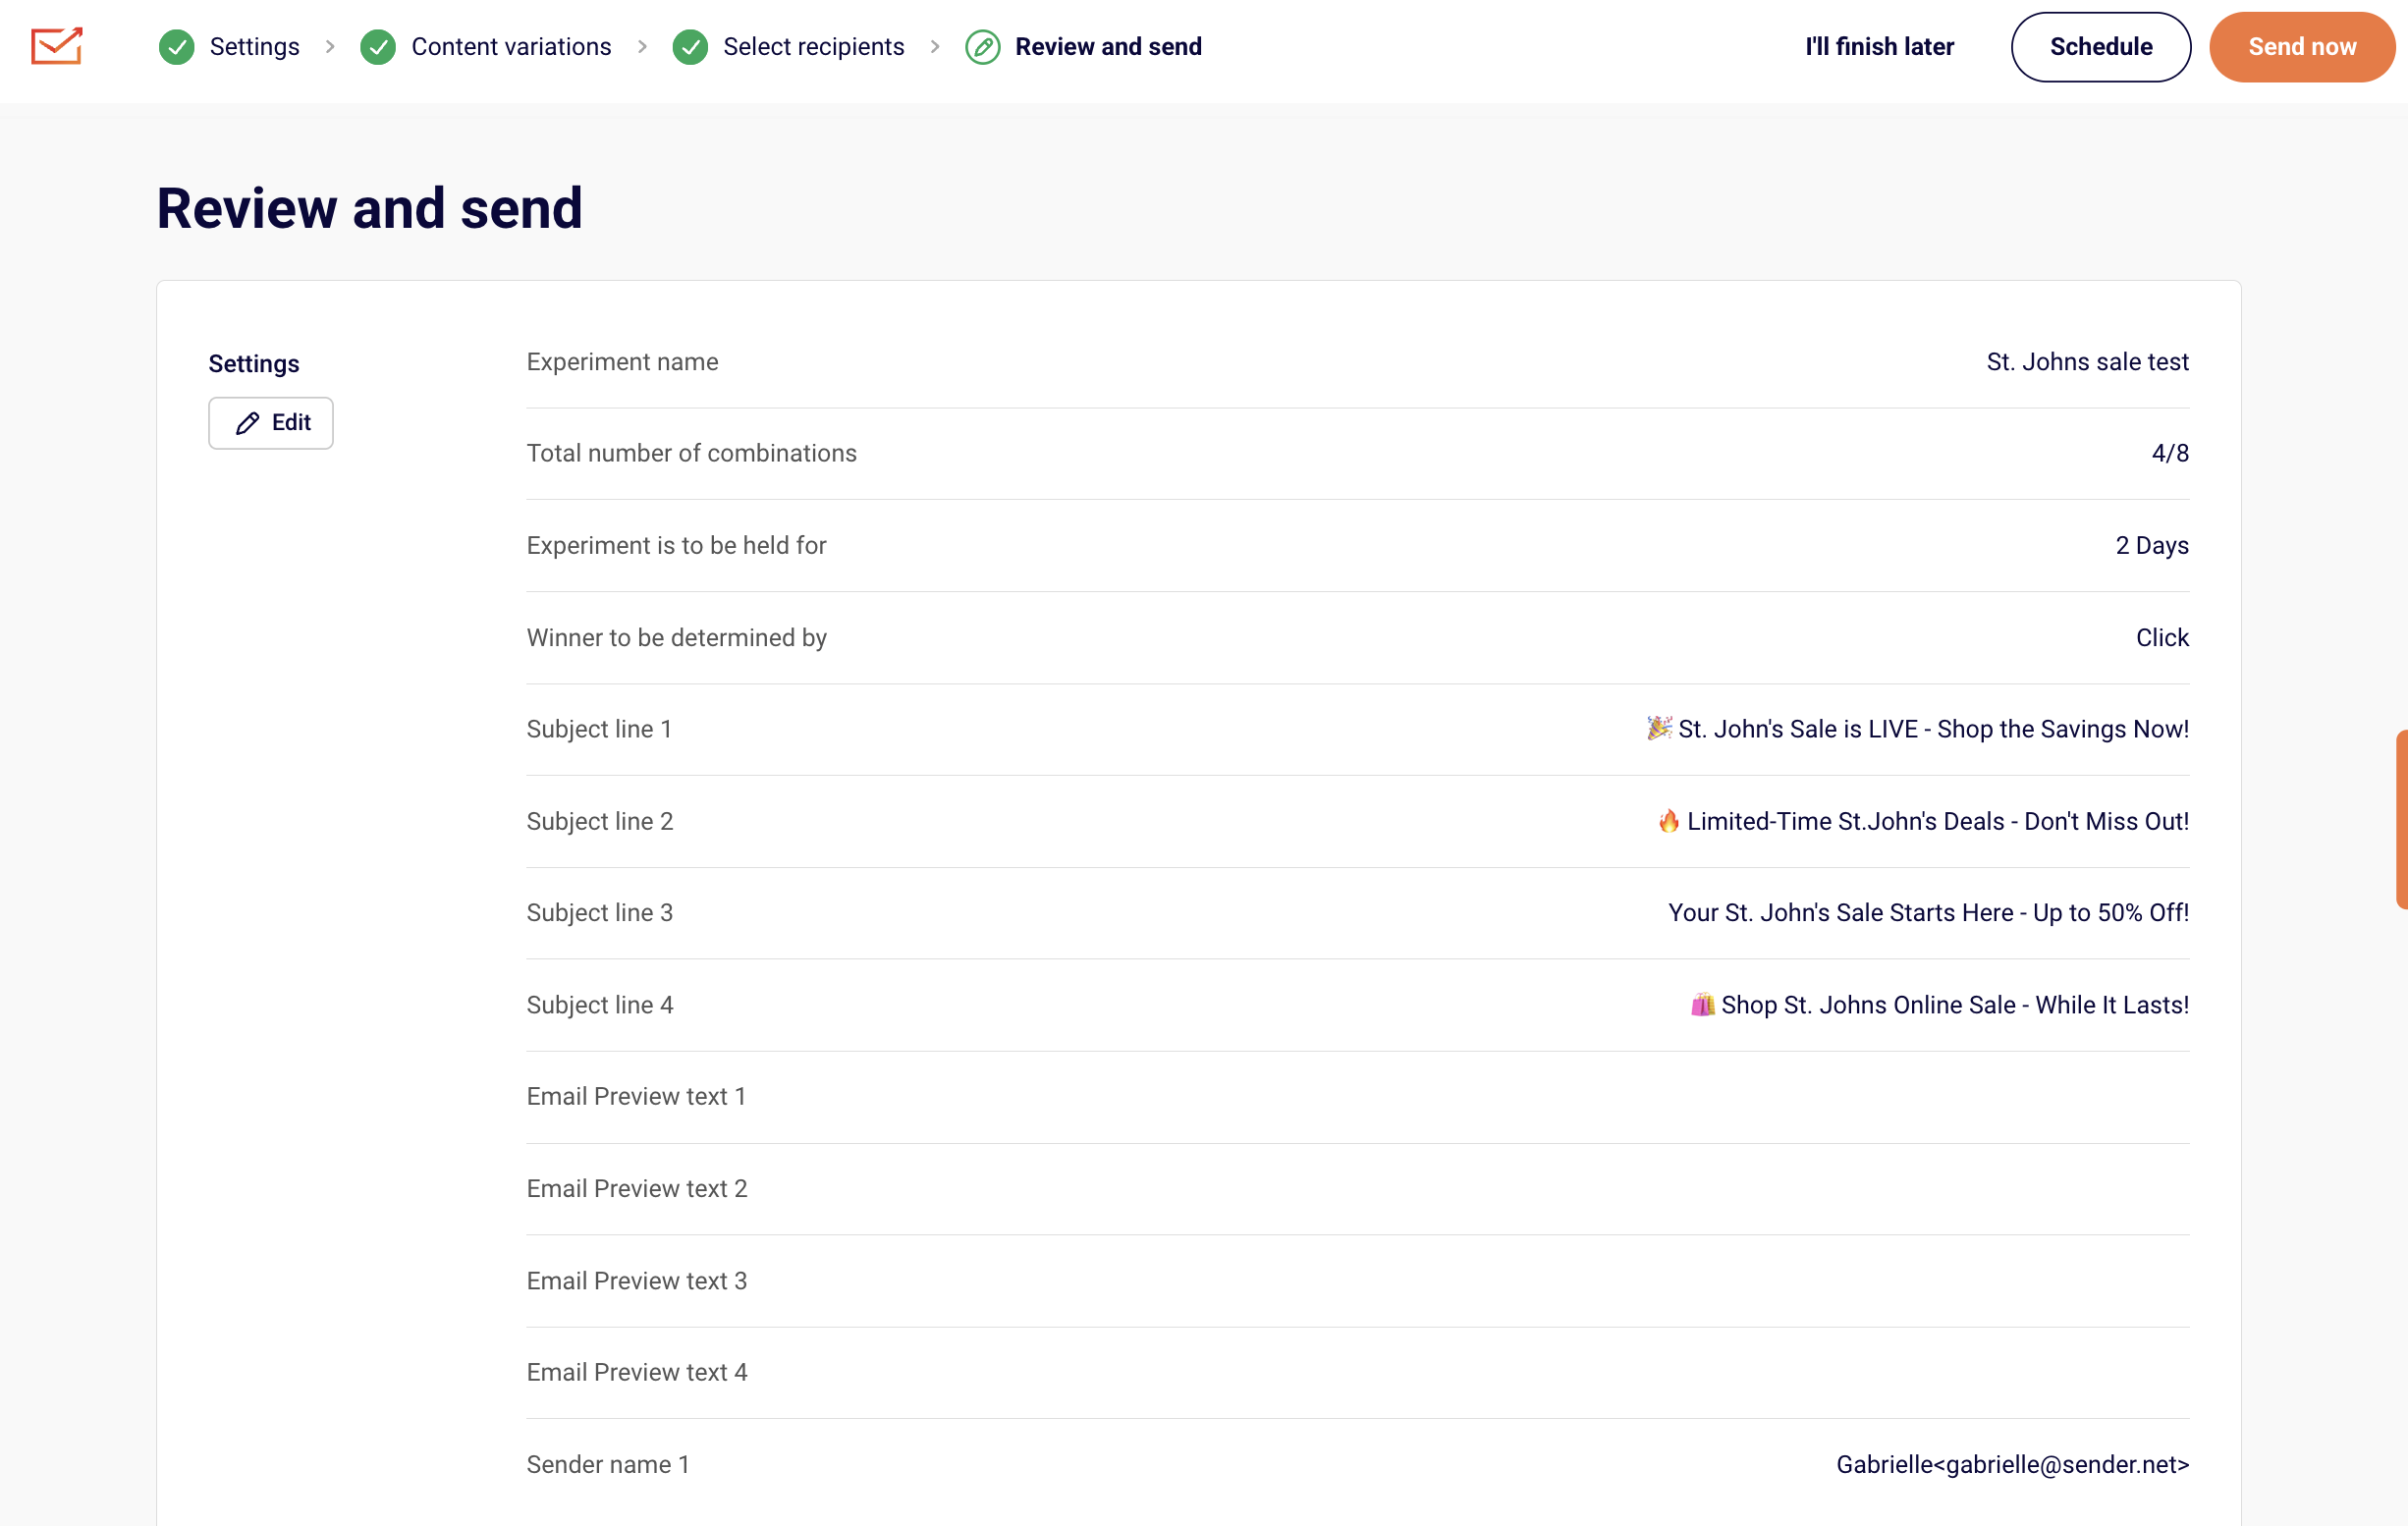Click the party popper emoji in Subject line 1
Screen dimensions: 2408x1526
[1659, 728]
